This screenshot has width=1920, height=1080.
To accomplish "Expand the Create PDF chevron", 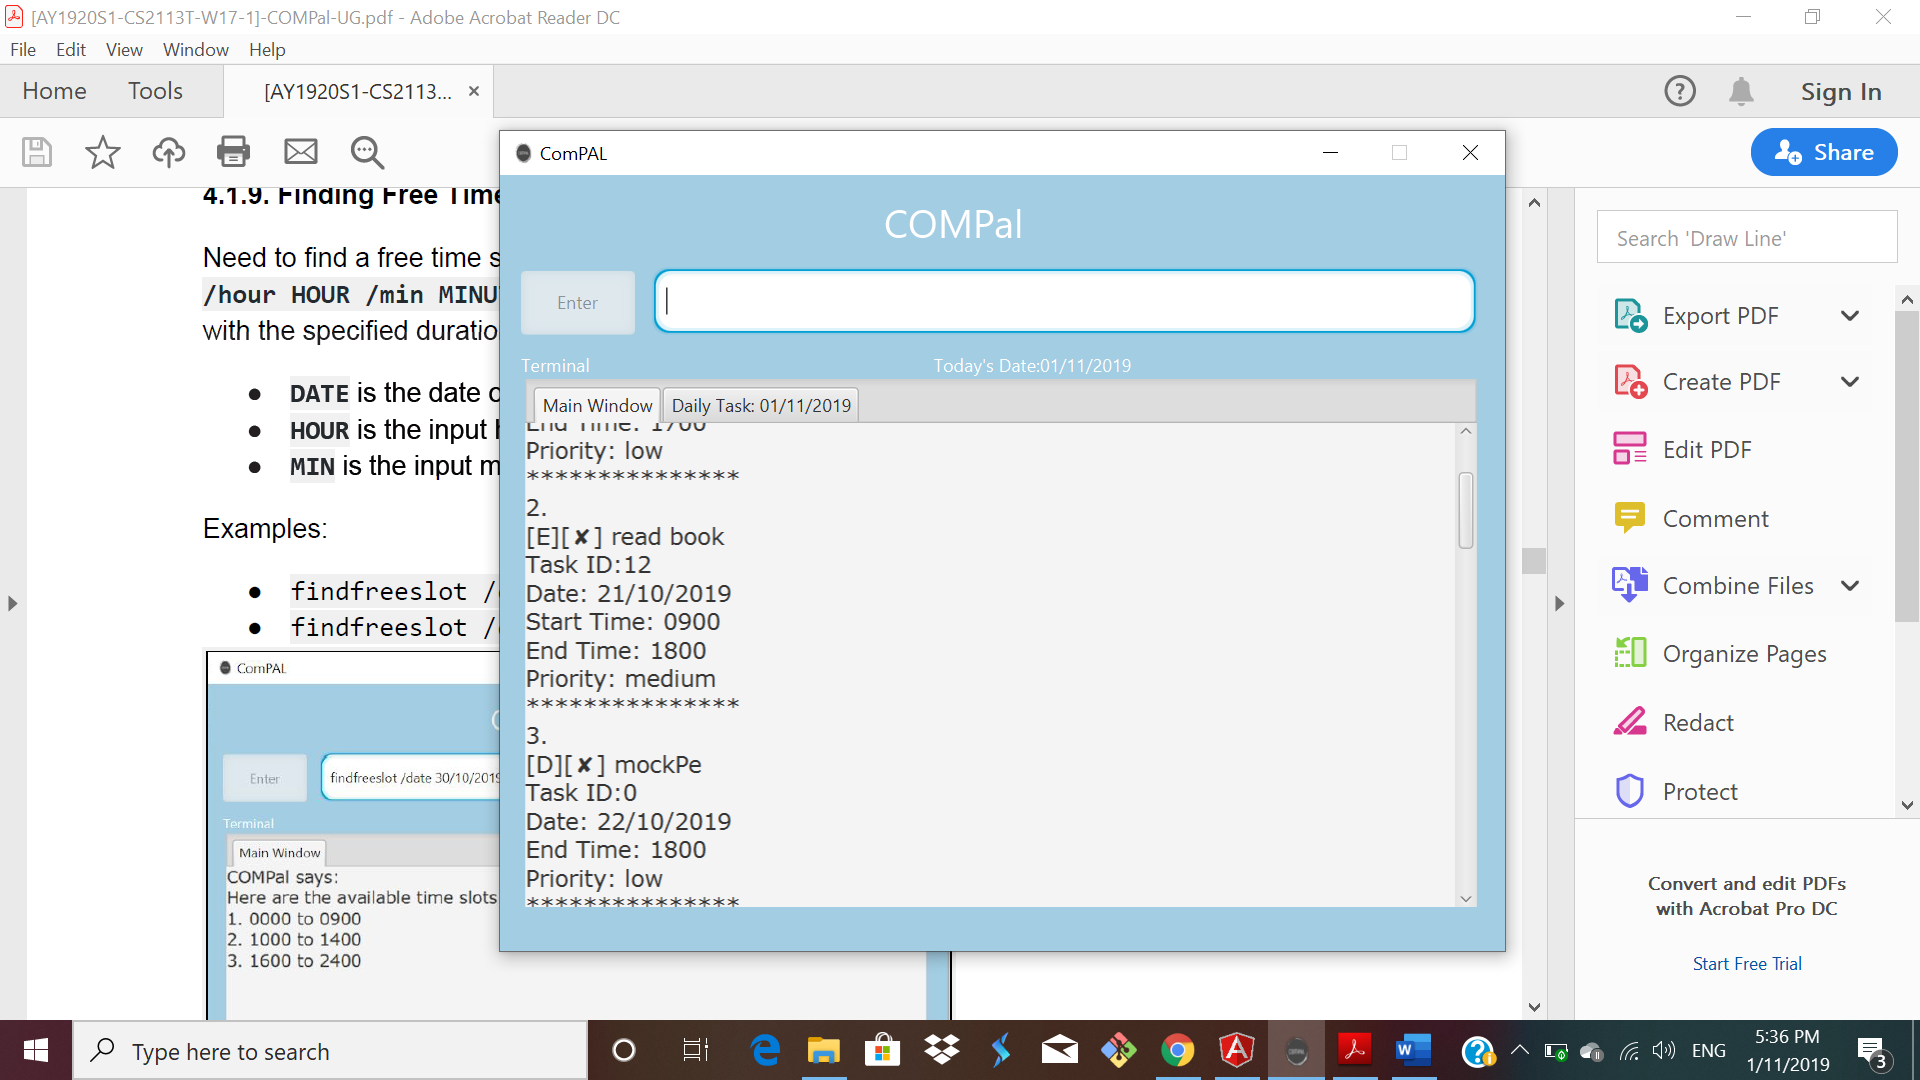I will click(1850, 382).
